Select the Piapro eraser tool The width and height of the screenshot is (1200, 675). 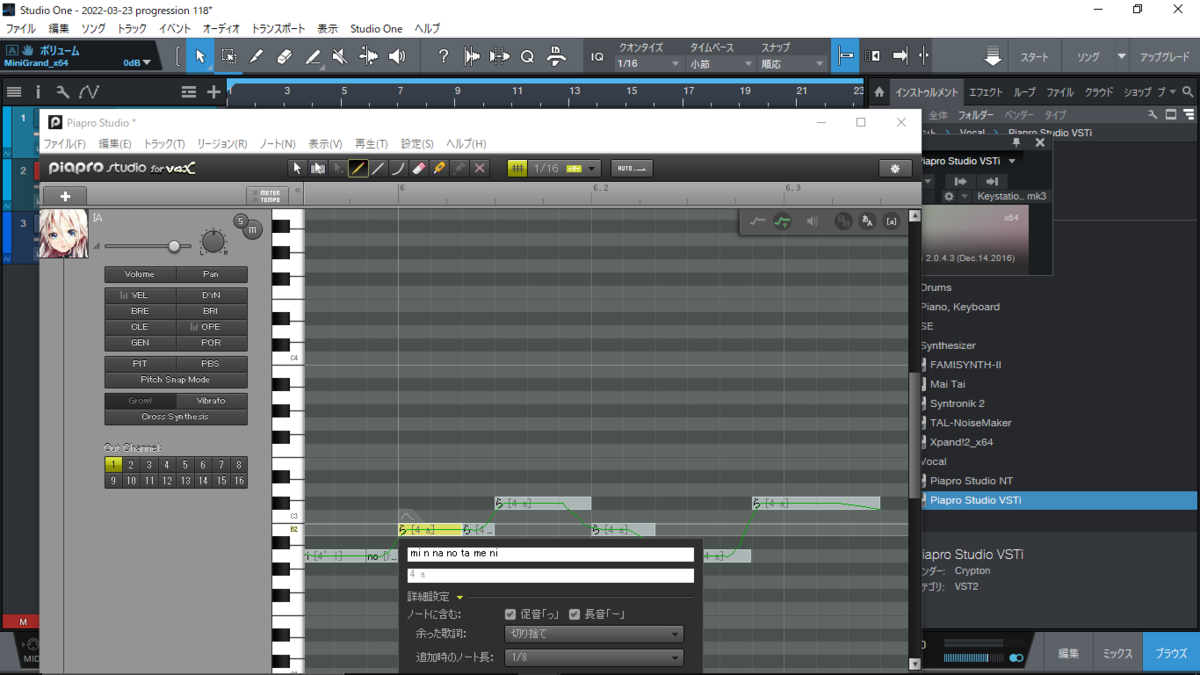(x=419, y=168)
